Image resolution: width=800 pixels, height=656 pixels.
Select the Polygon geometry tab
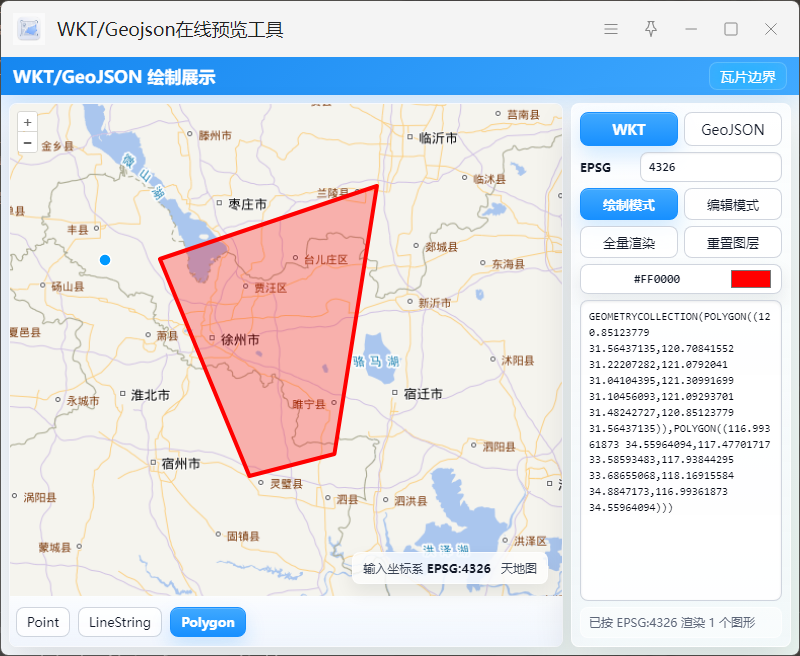(208, 622)
